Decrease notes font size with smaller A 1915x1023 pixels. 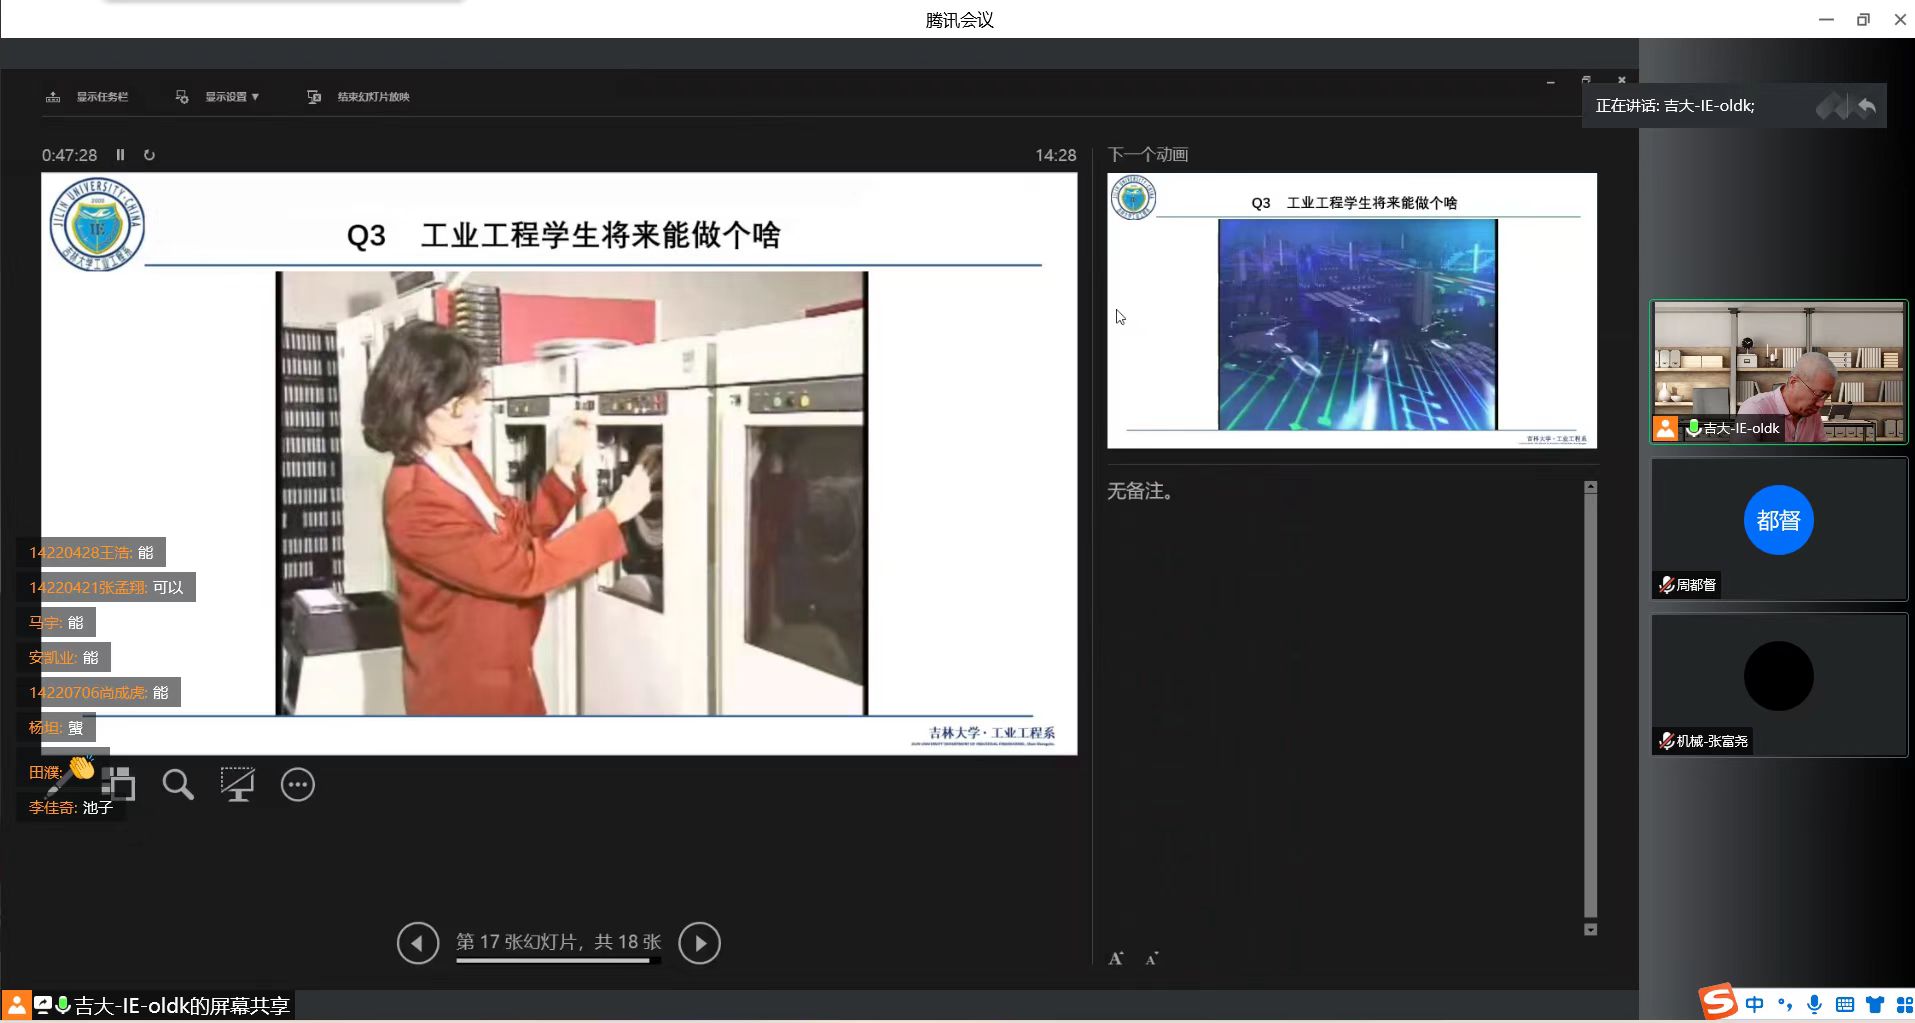[x=1152, y=958]
